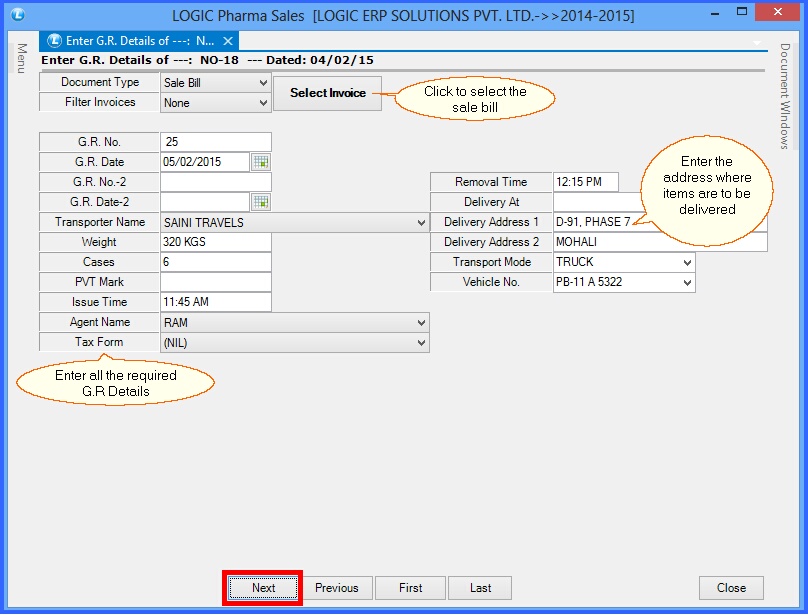Image resolution: width=808 pixels, height=615 pixels.
Task: Click the Weight field showing 320 KGS
Action: click(216, 242)
